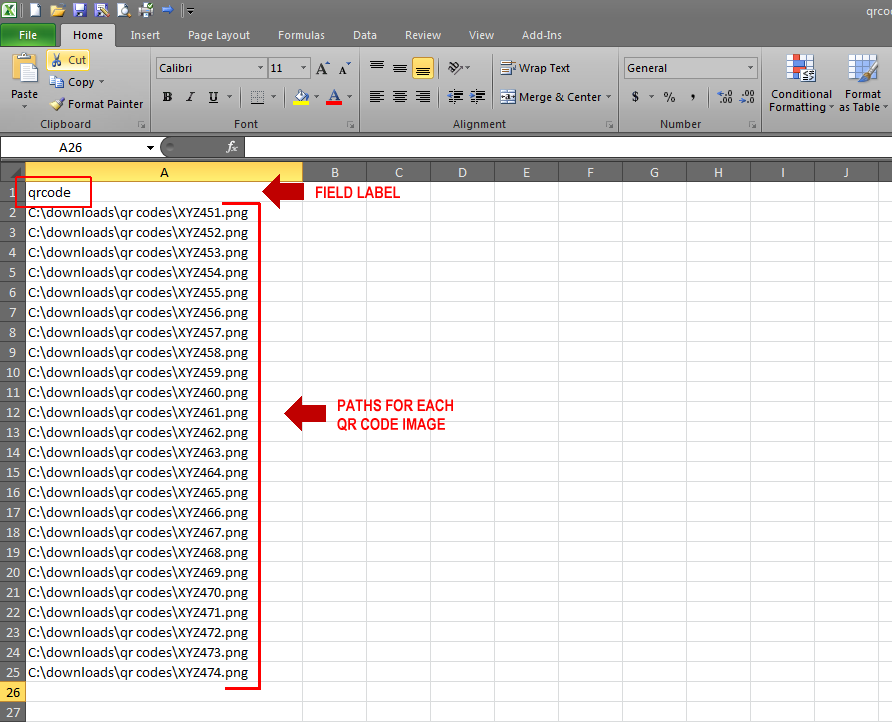892x722 pixels.
Task: Toggle Wrap Text
Action: click(535, 68)
